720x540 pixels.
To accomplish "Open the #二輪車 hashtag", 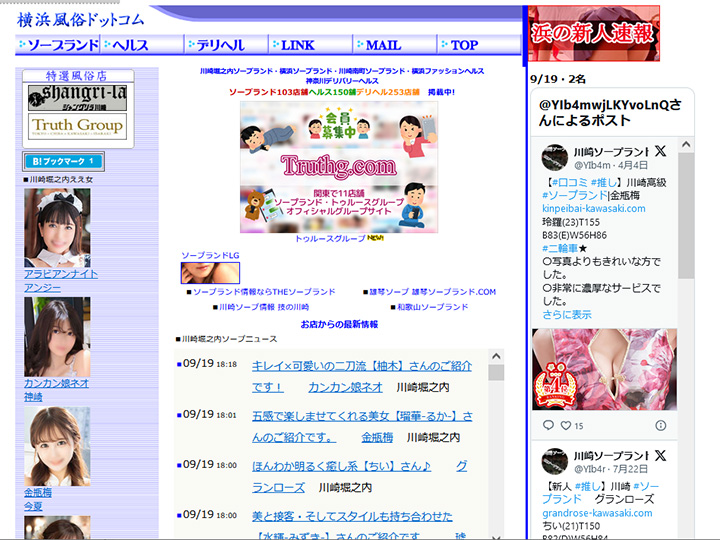I will [x=560, y=248].
